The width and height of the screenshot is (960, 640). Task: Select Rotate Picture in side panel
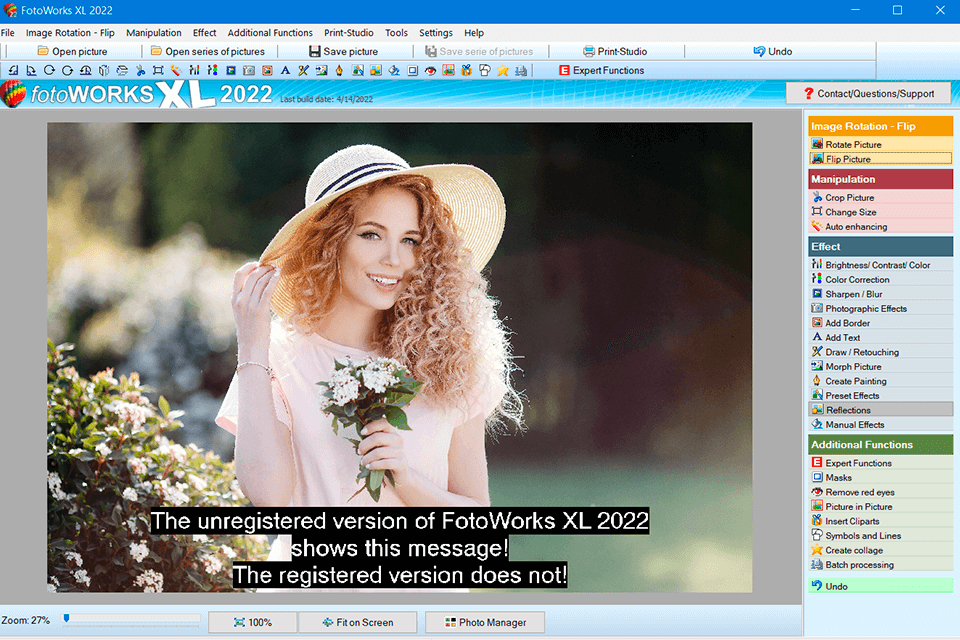point(880,145)
